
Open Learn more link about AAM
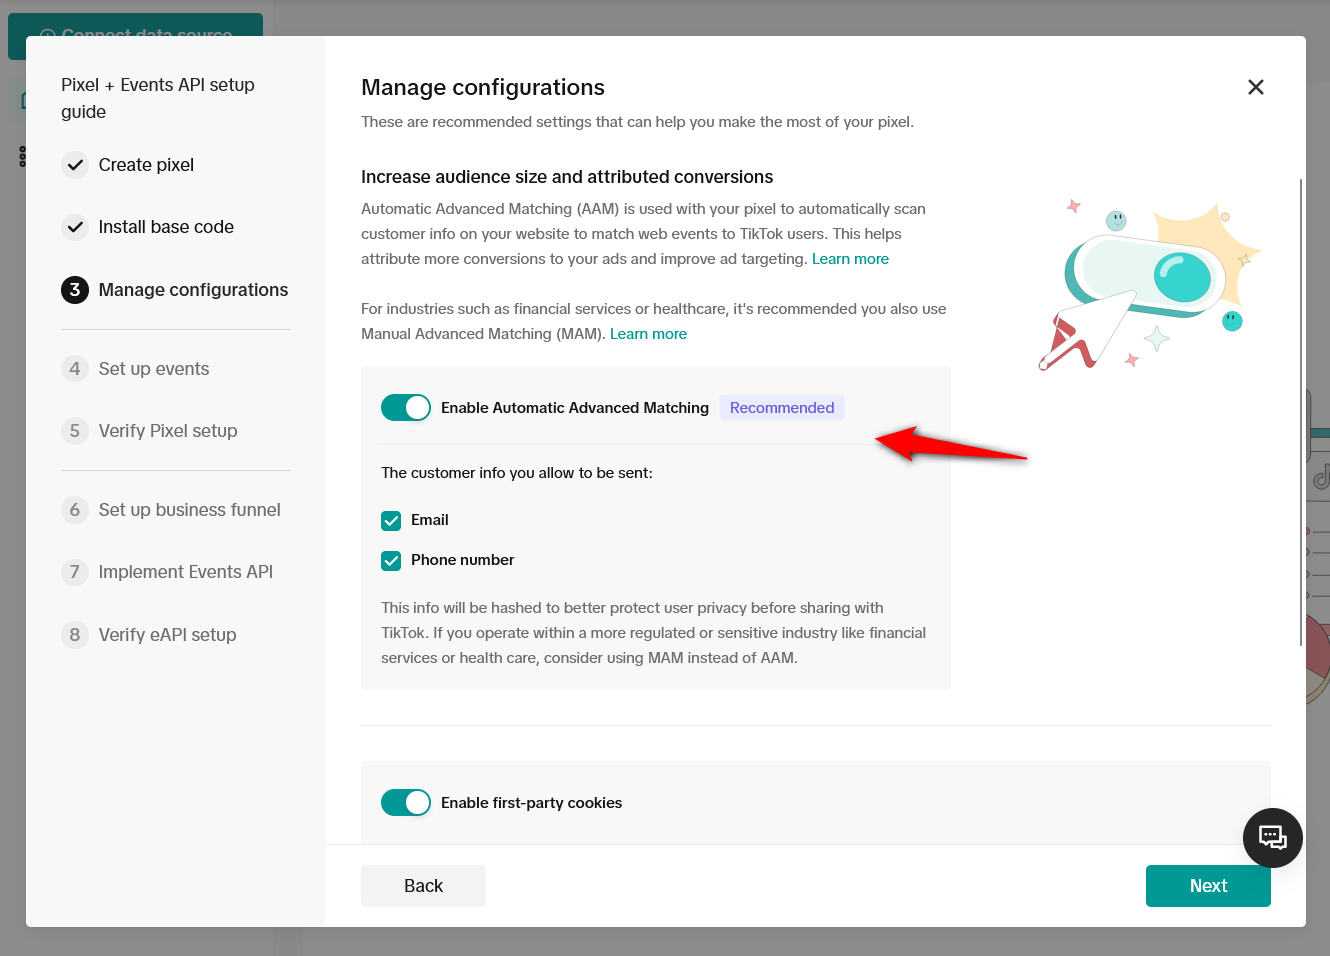click(850, 259)
